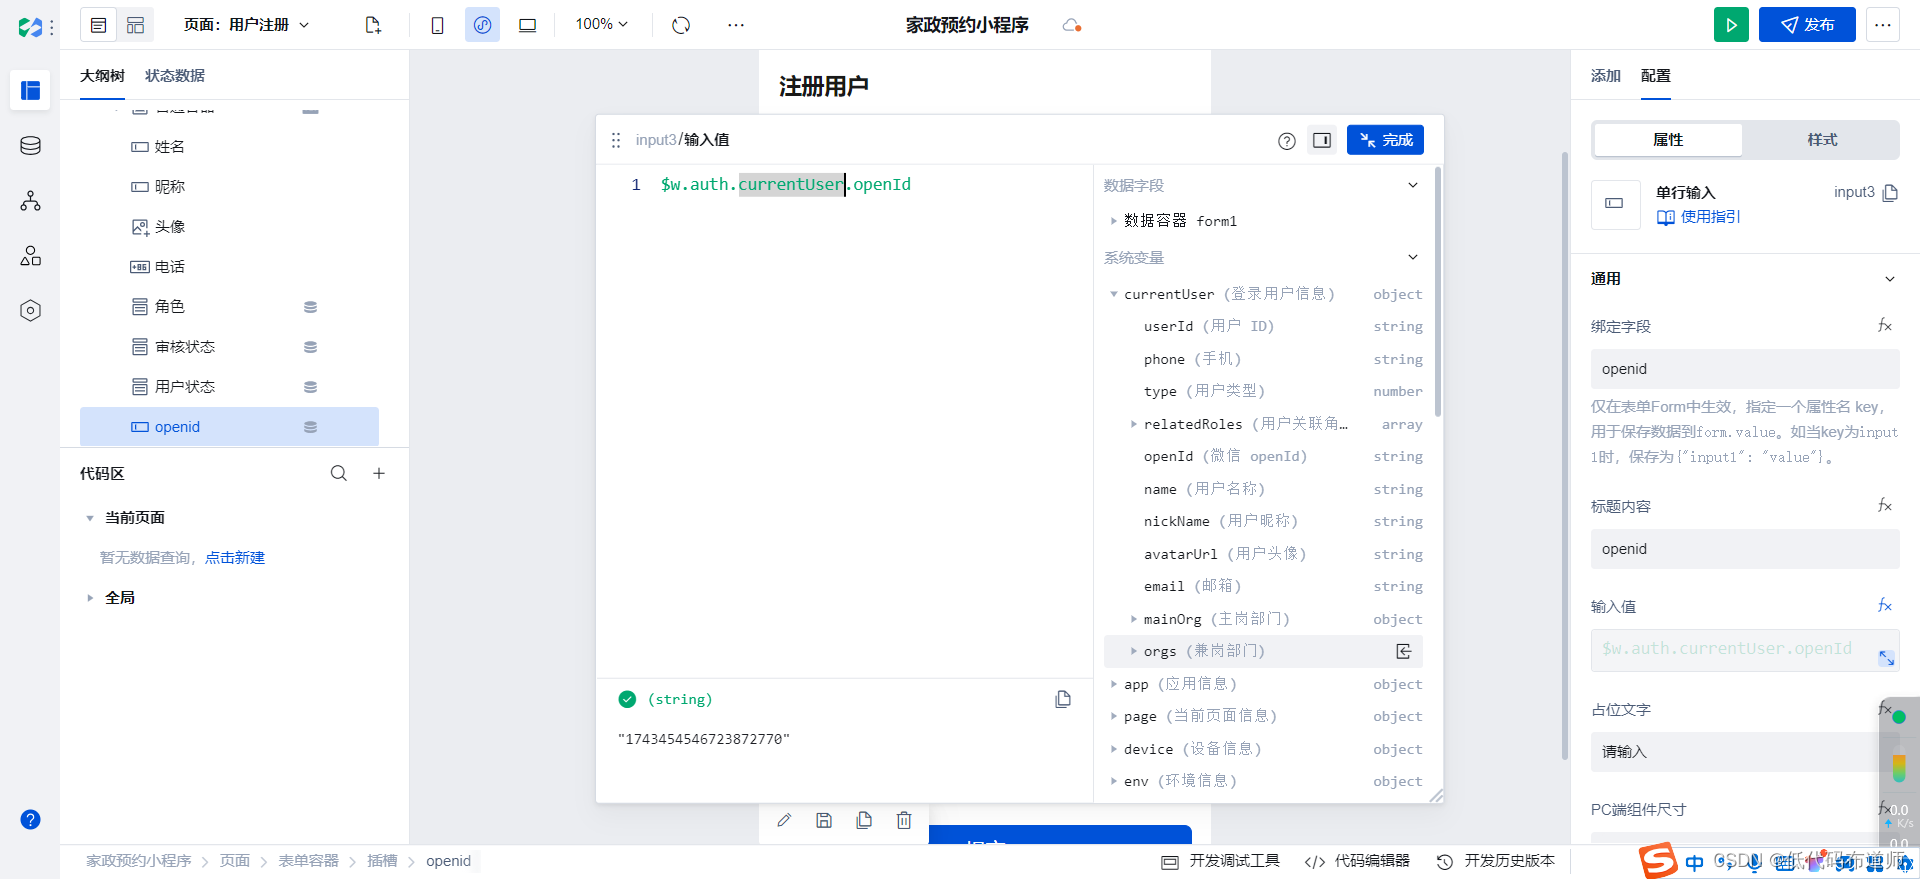
Task: Expand the 全局 code section
Action: click(90, 598)
